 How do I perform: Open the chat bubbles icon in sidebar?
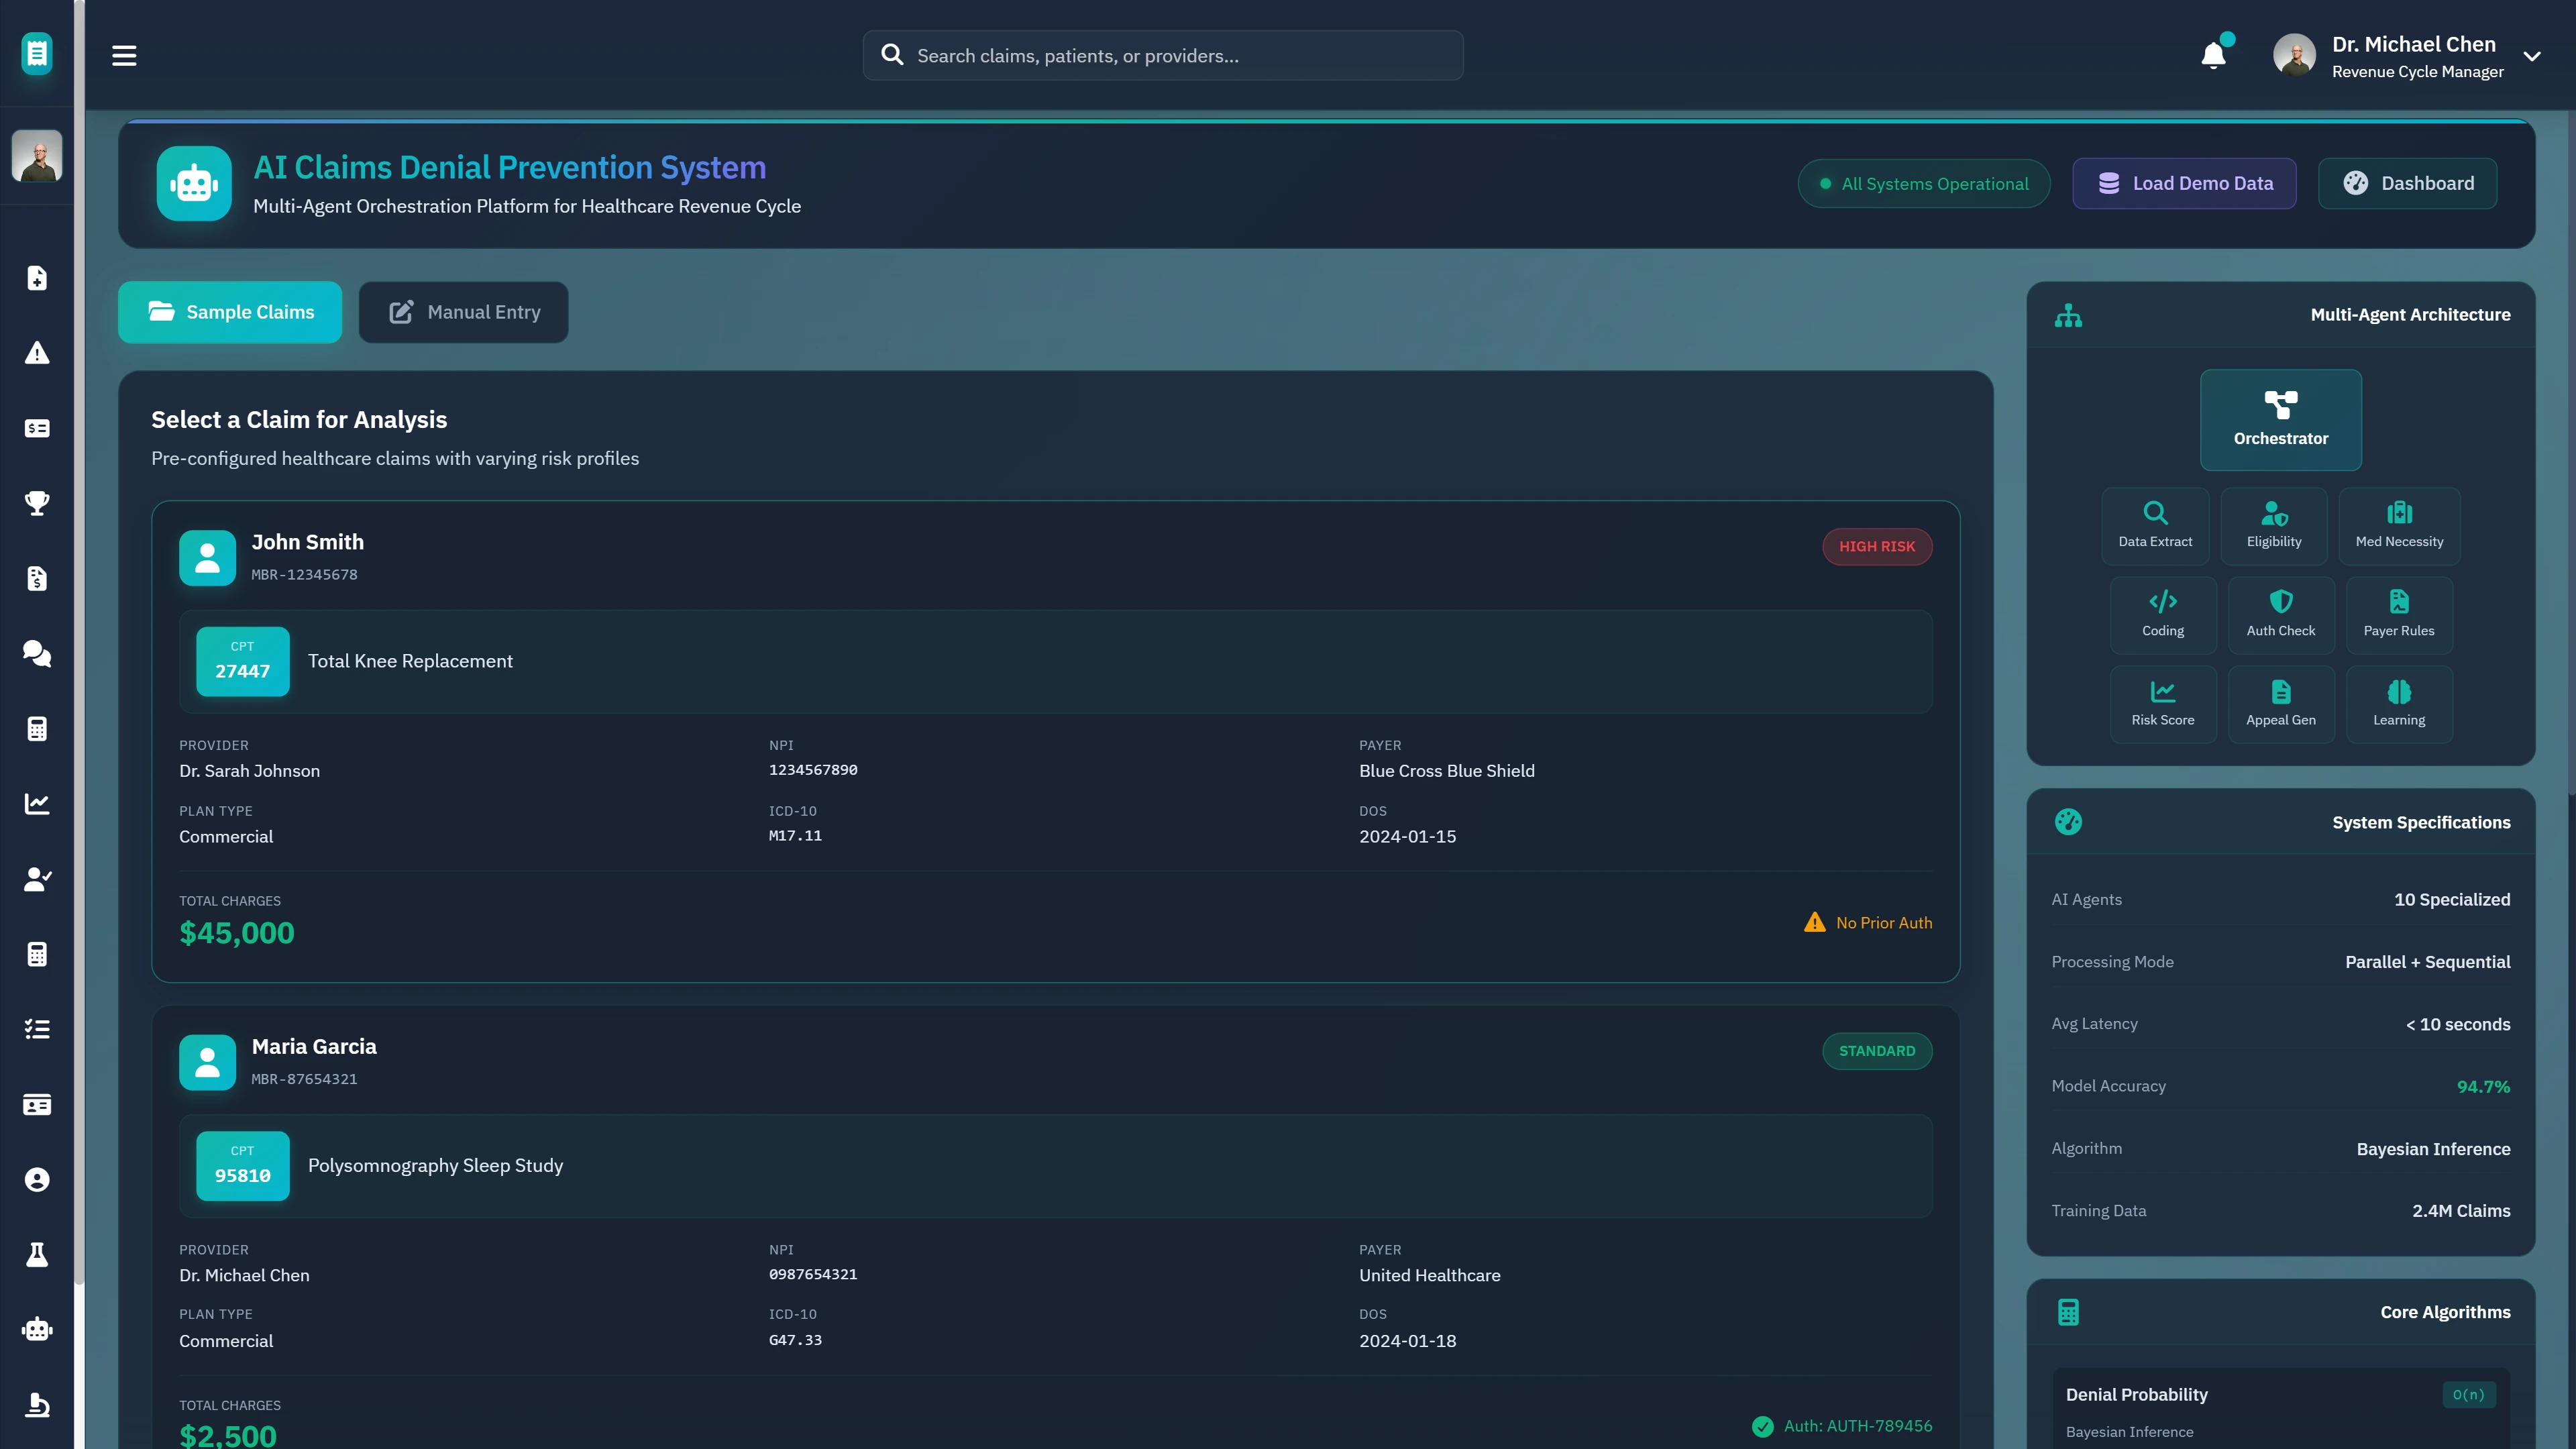[37, 653]
